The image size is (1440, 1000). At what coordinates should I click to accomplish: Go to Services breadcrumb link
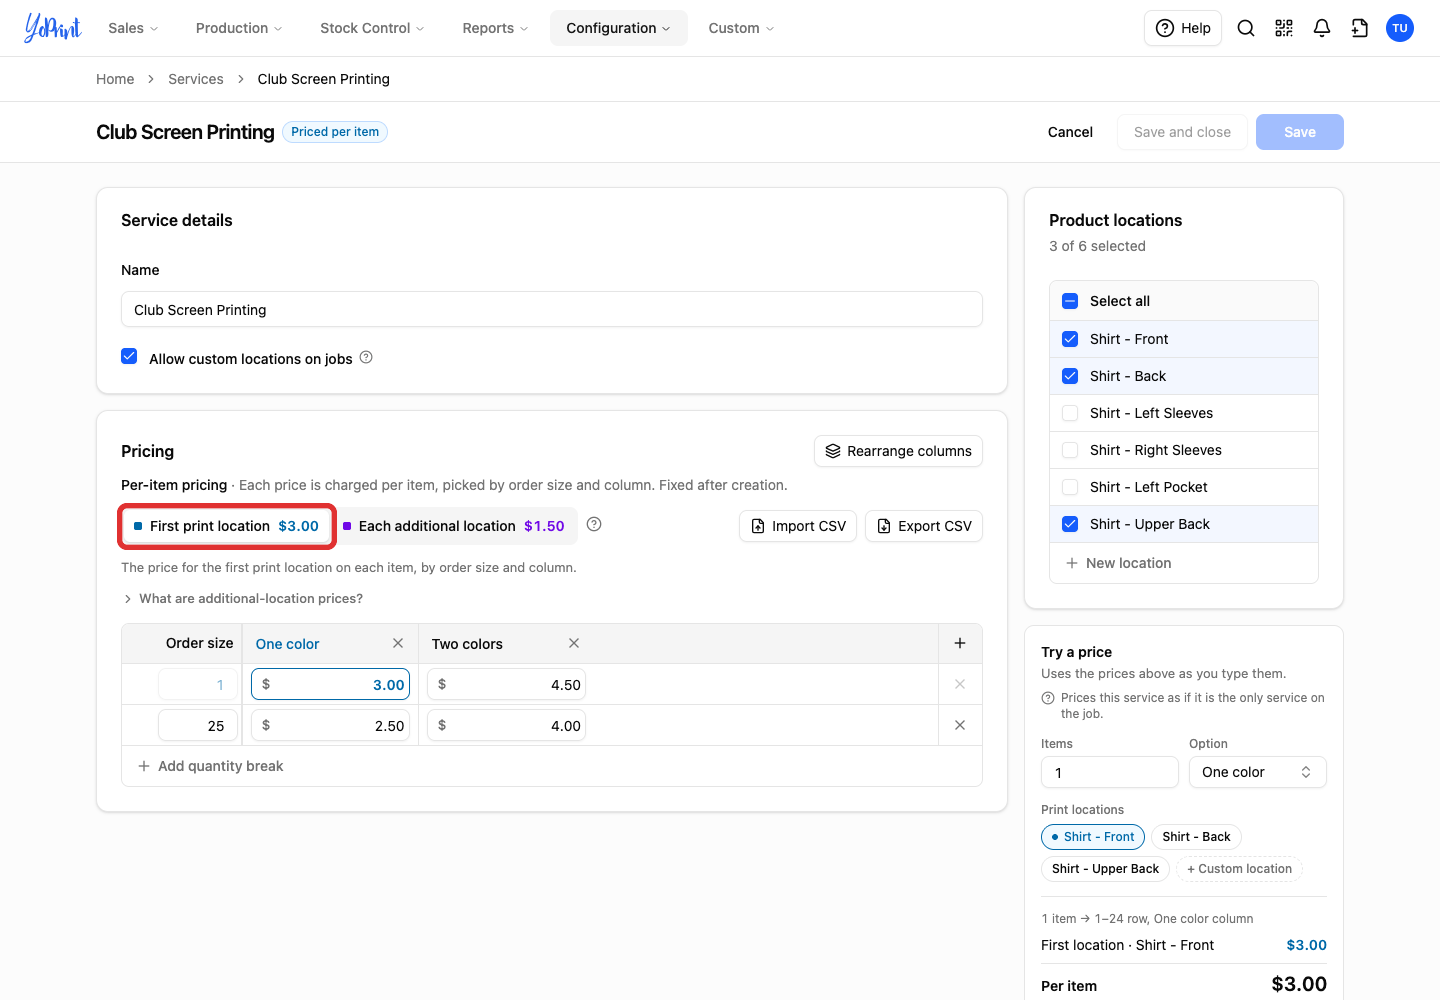pyautogui.click(x=196, y=79)
